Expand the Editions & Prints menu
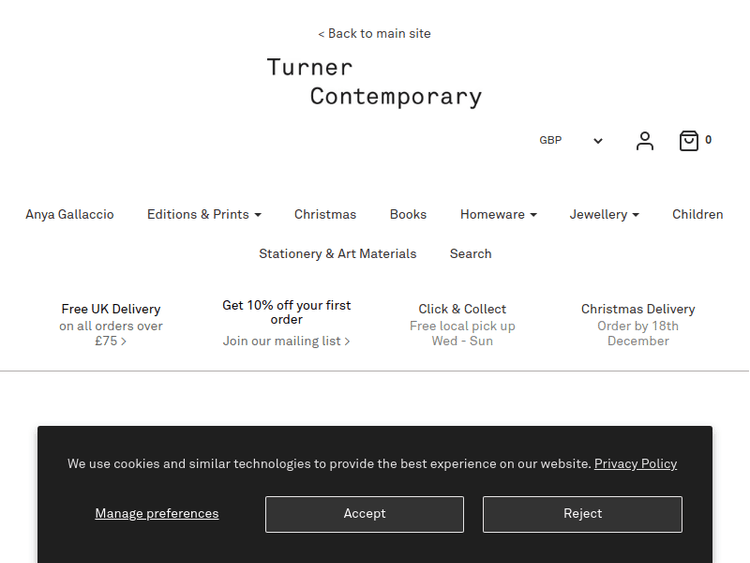This screenshot has width=750, height=563. click(x=204, y=214)
